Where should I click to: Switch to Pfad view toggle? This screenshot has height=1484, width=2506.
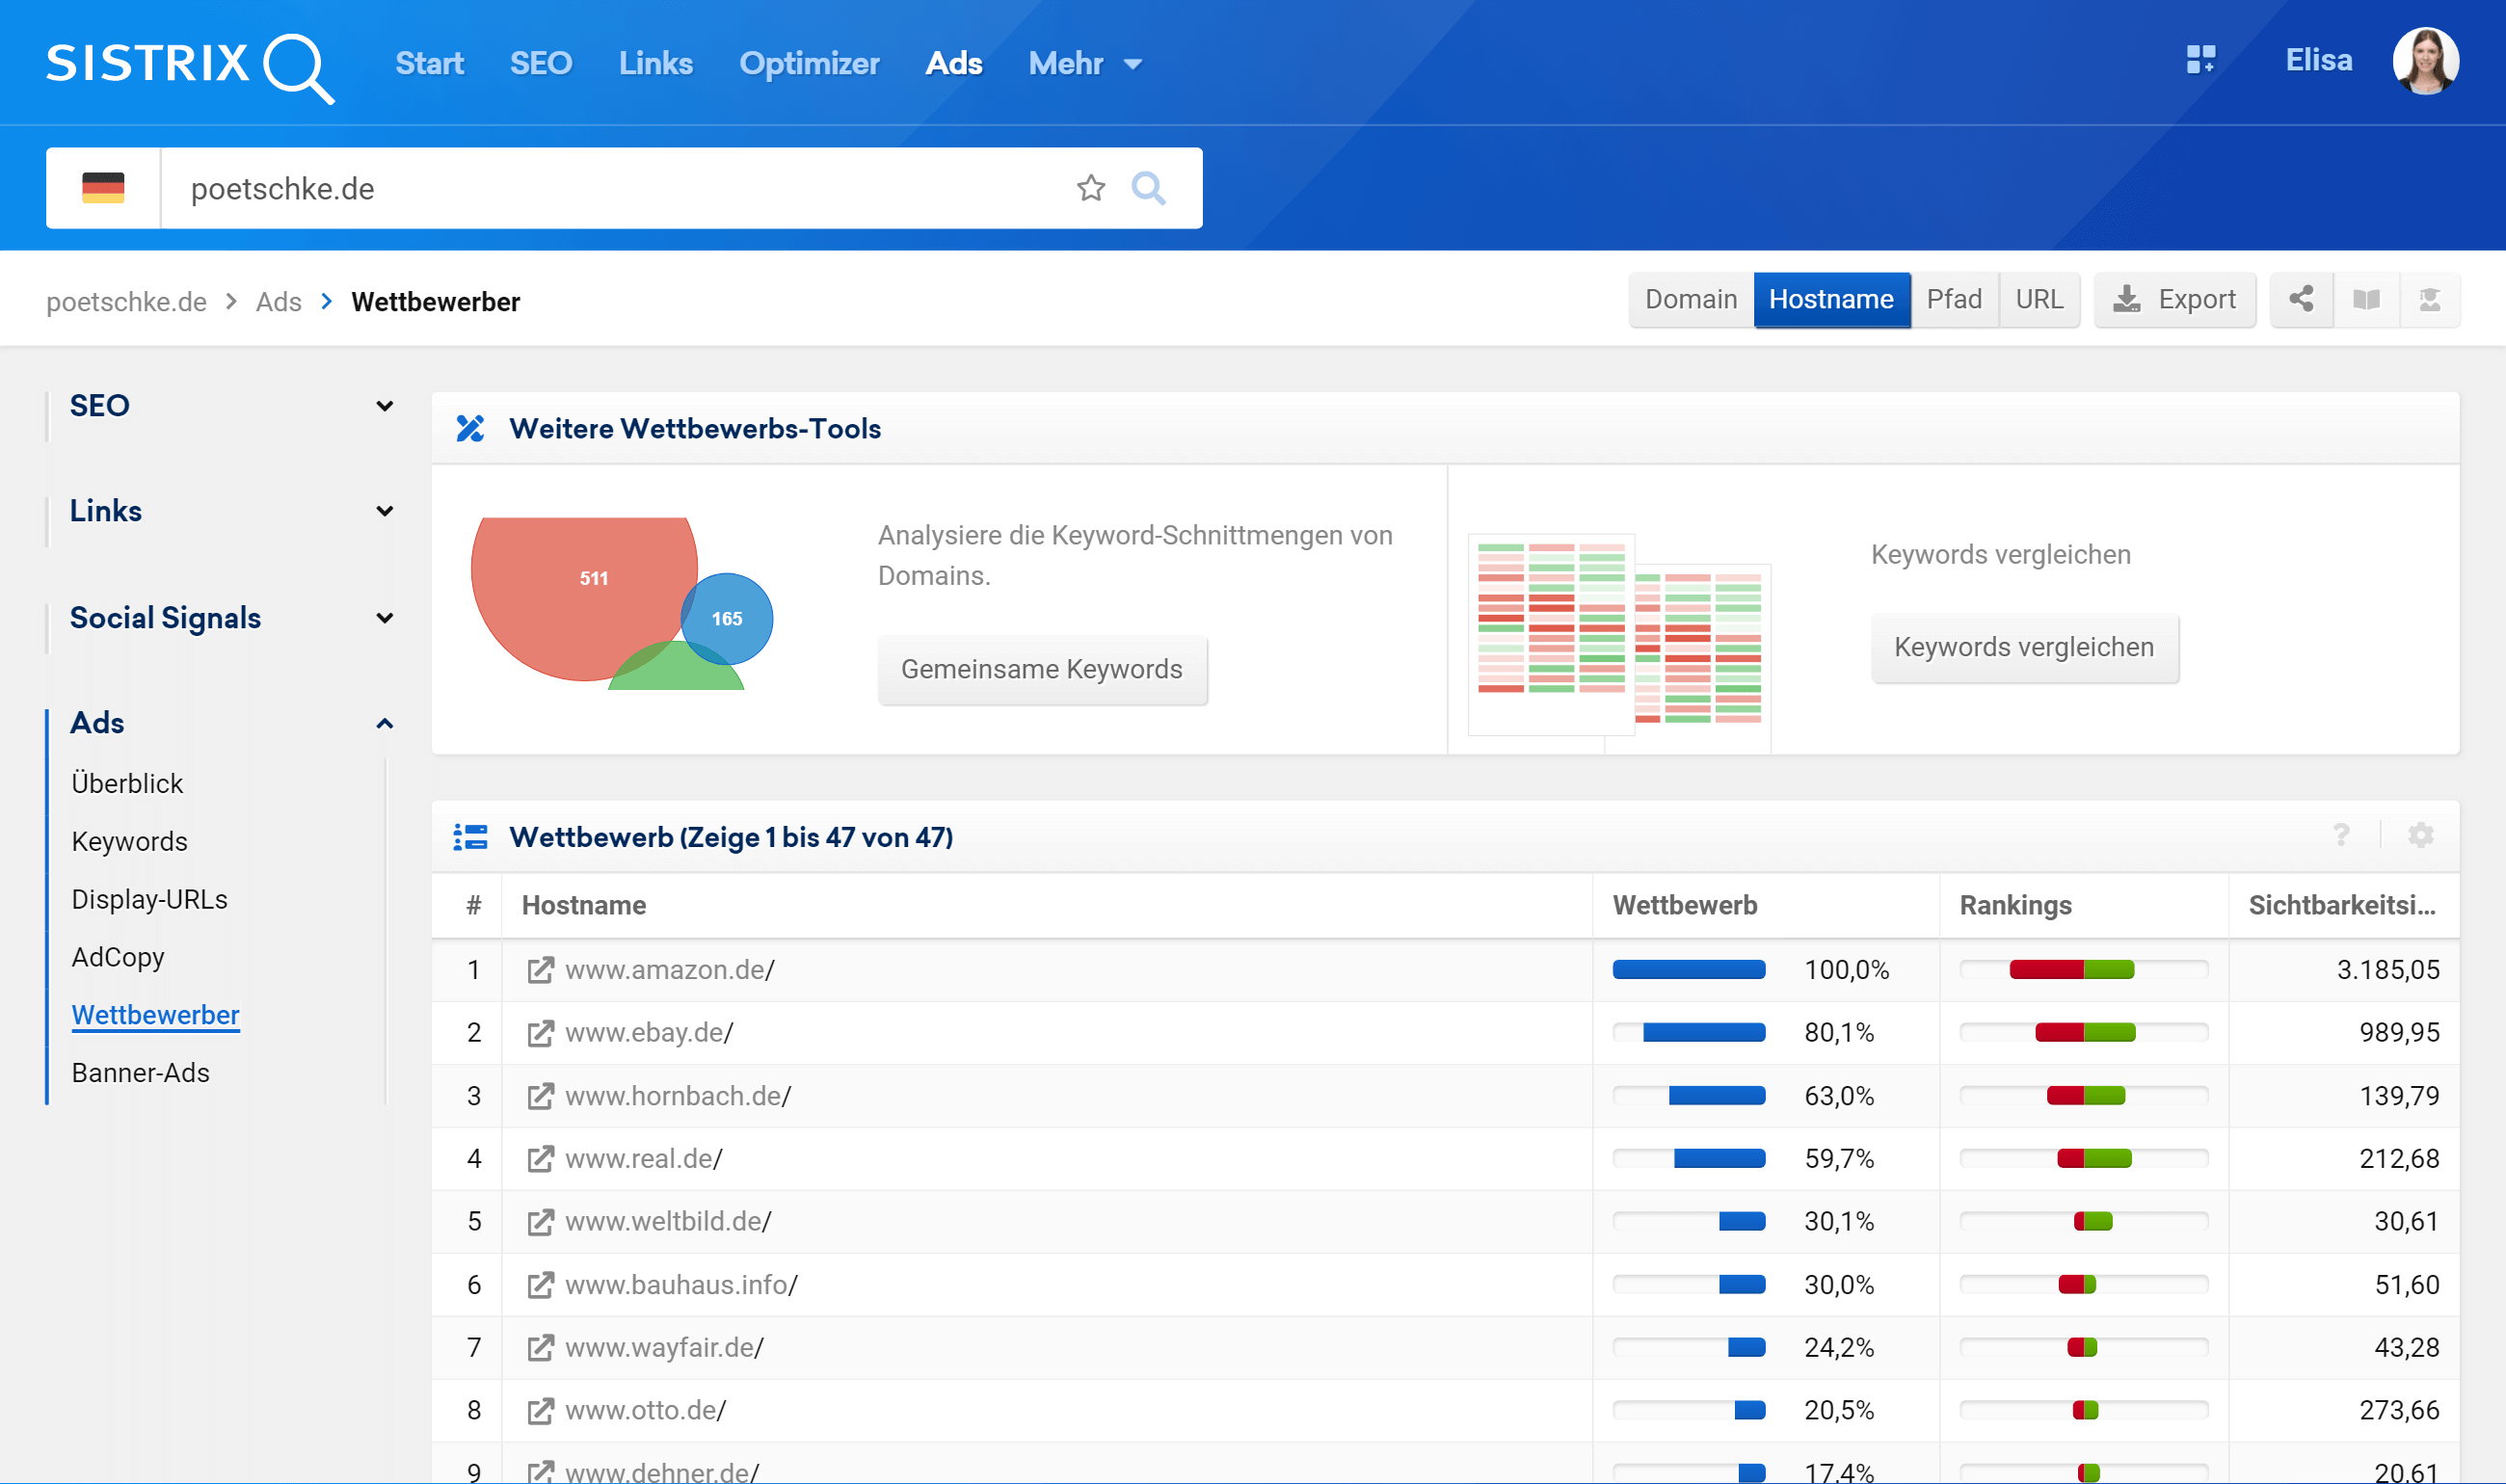click(x=1953, y=299)
